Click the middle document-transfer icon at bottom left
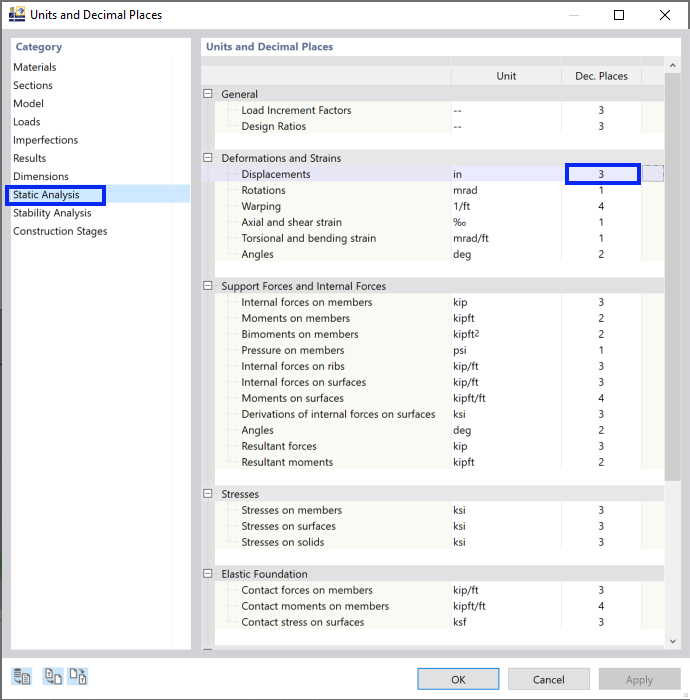Viewport: 690px width, 700px height. (54, 677)
